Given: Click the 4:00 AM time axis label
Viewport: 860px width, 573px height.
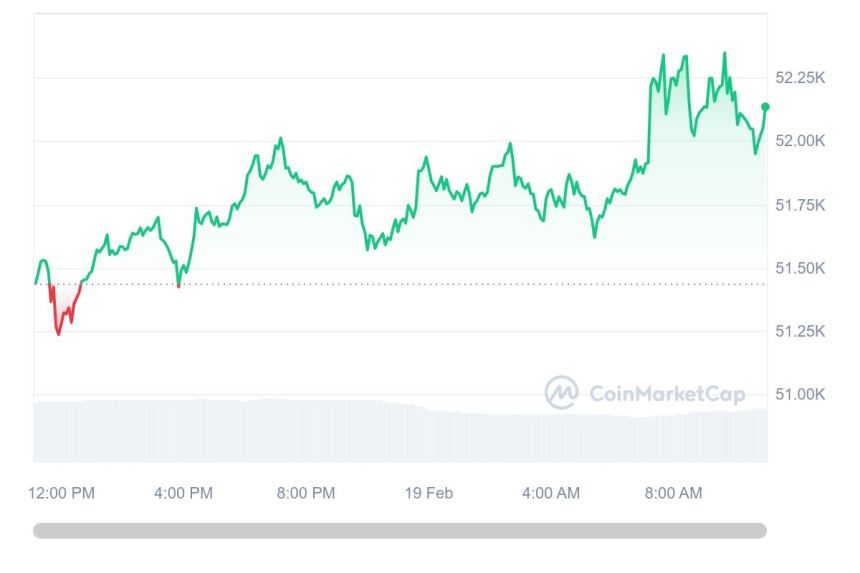Looking at the screenshot, I should coord(551,493).
